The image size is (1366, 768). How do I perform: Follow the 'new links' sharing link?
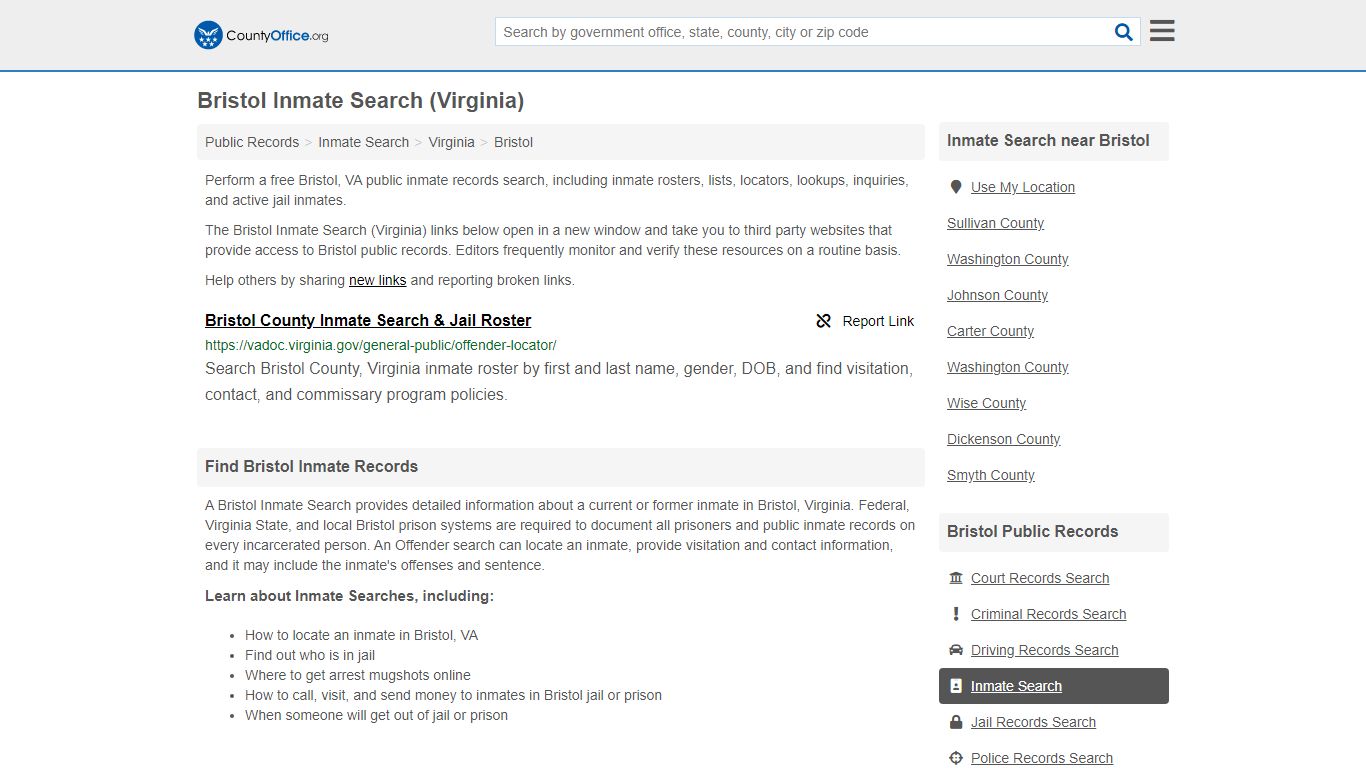pos(377,280)
